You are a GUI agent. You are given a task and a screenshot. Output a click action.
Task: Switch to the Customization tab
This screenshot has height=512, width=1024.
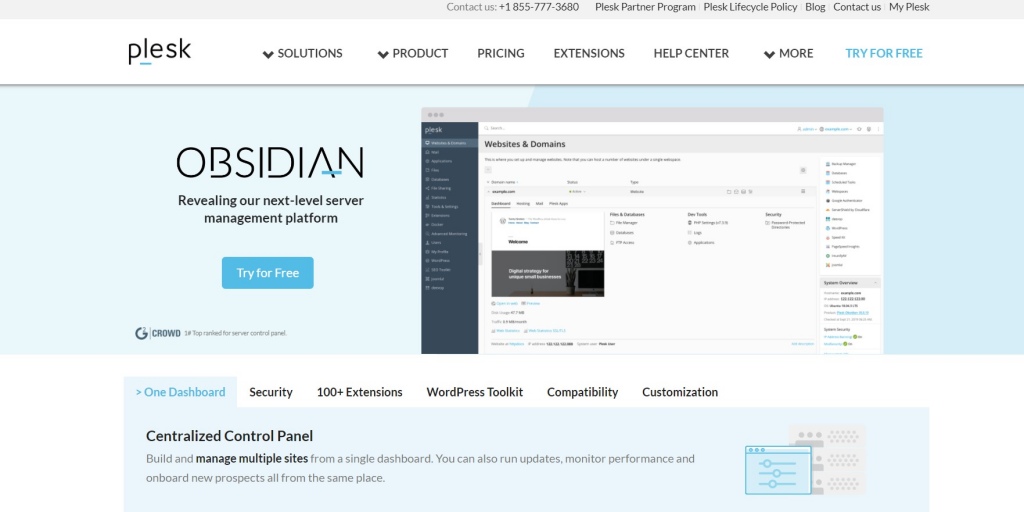click(680, 392)
